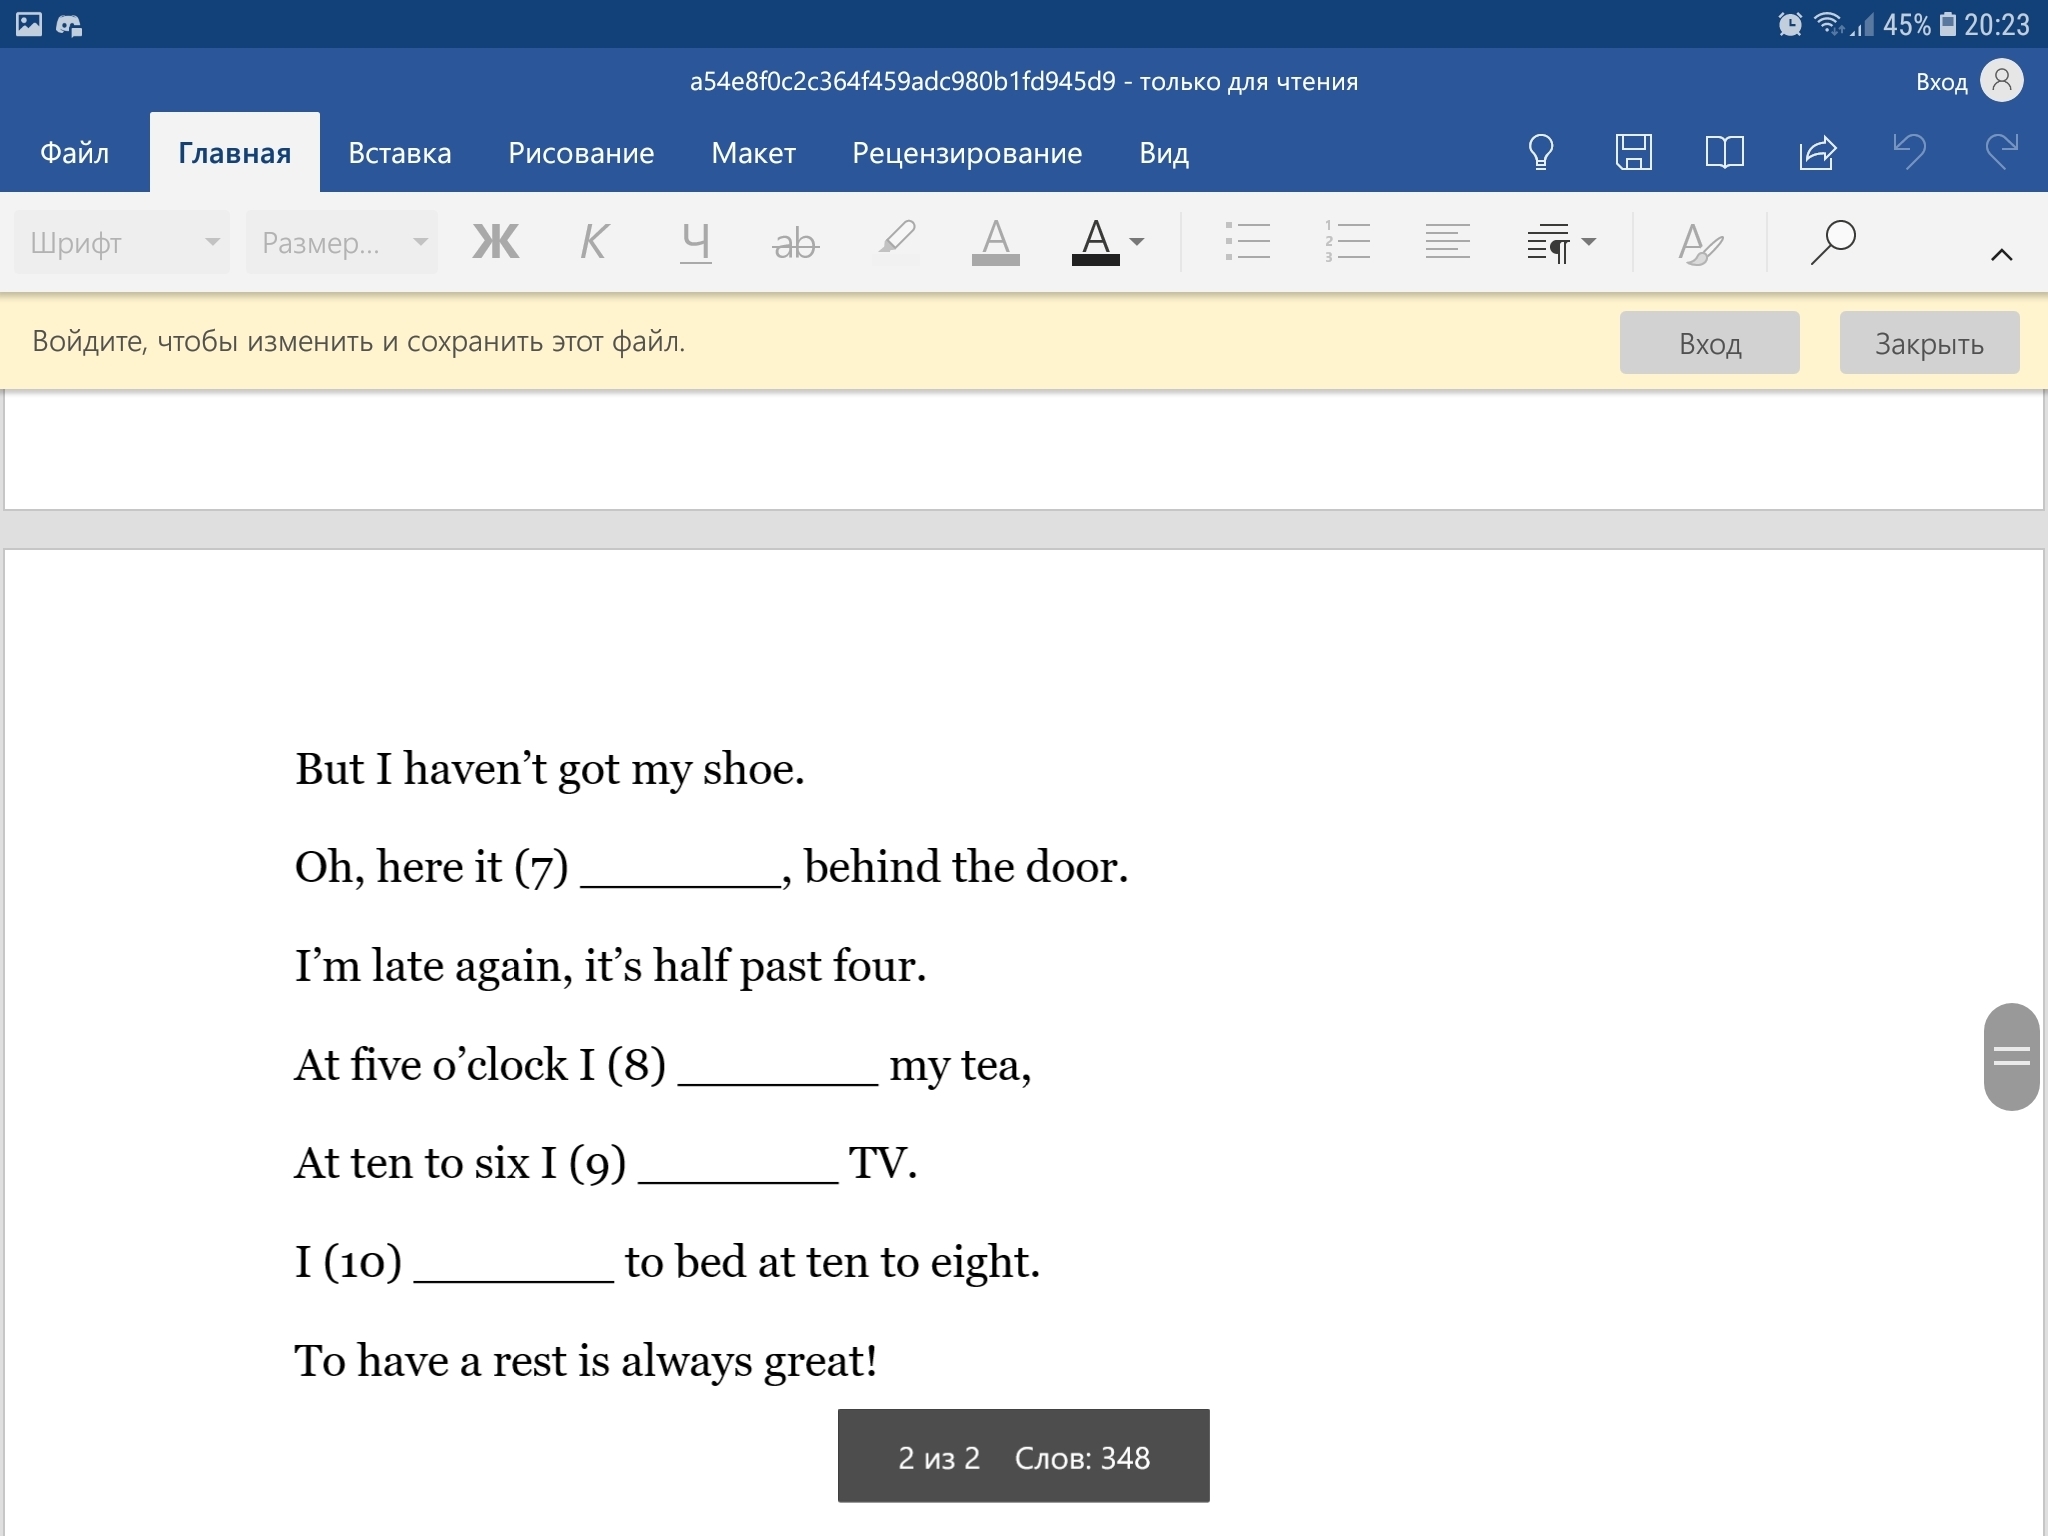
Task: Select the Главная tab
Action: pyautogui.click(x=235, y=153)
